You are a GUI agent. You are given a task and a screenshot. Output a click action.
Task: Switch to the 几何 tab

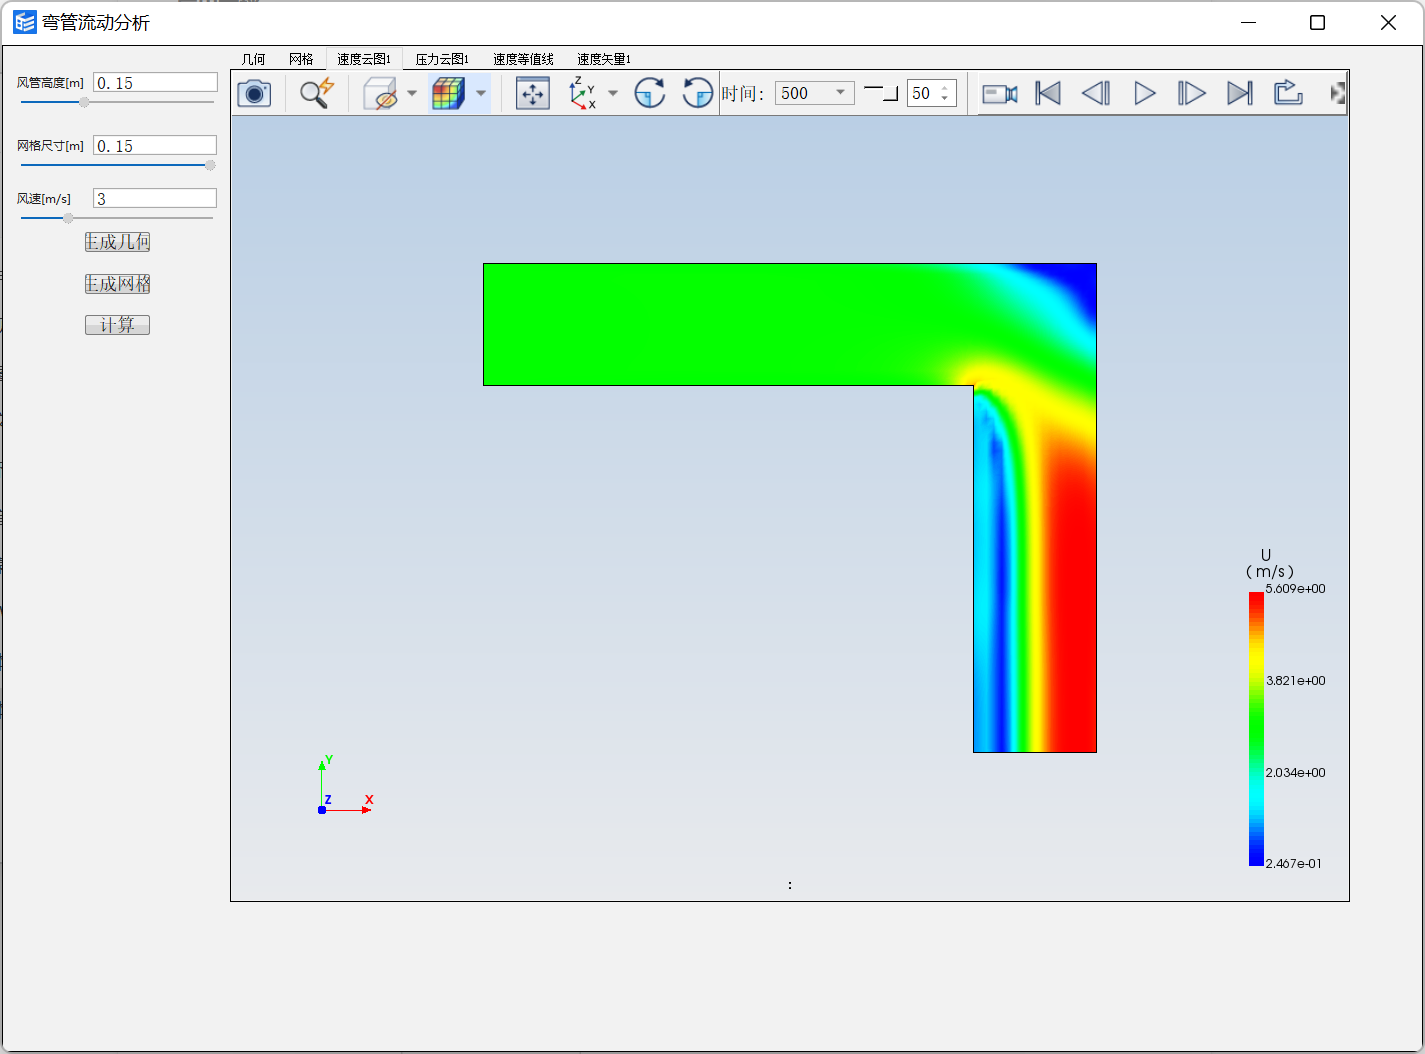coord(254,59)
